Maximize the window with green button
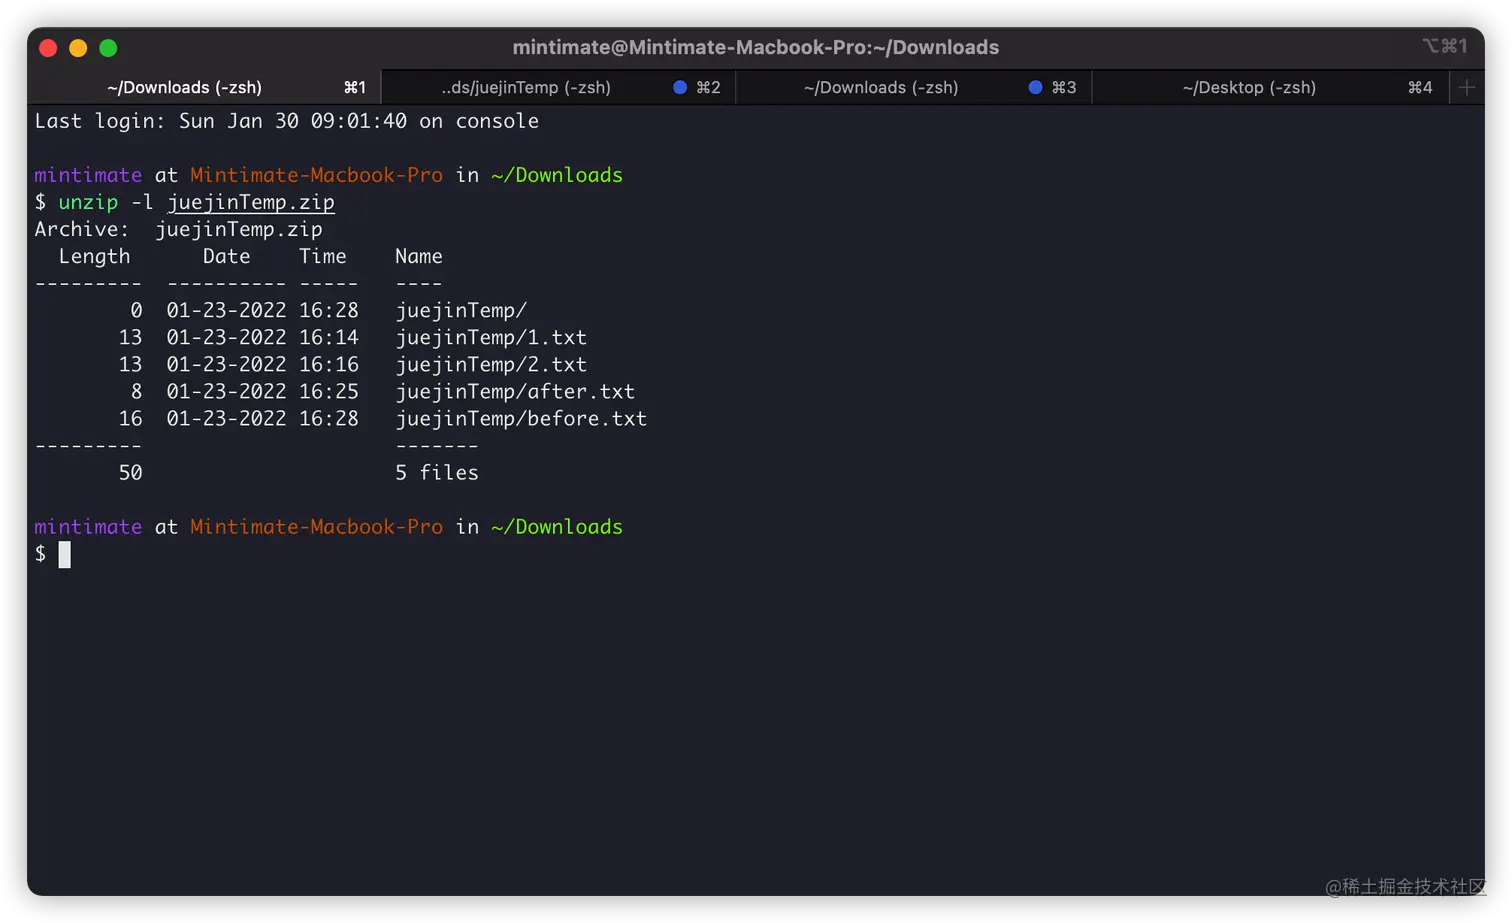Viewport: 1512px width, 923px height. (108, 47)
